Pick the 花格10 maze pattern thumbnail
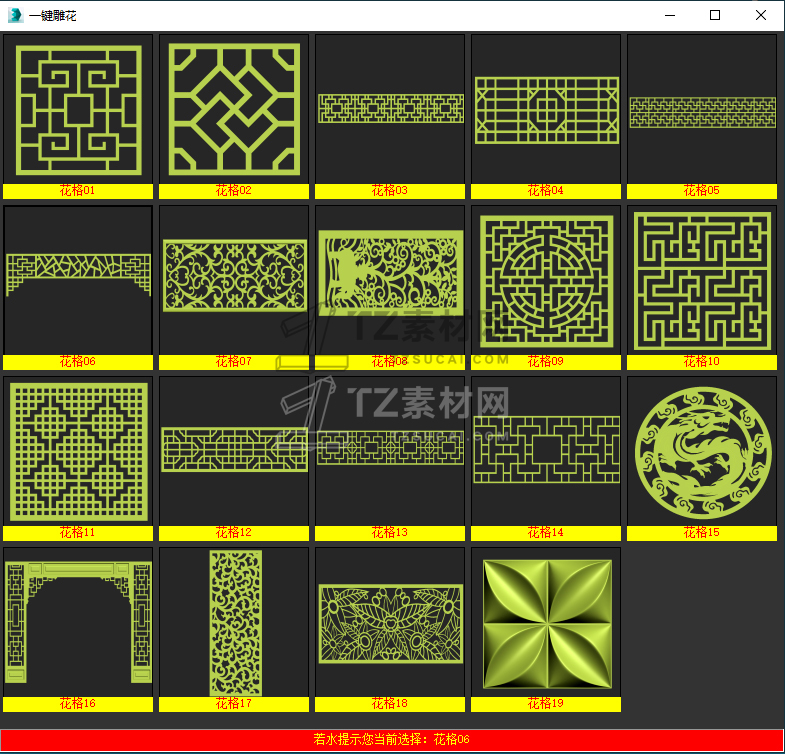 702,280
